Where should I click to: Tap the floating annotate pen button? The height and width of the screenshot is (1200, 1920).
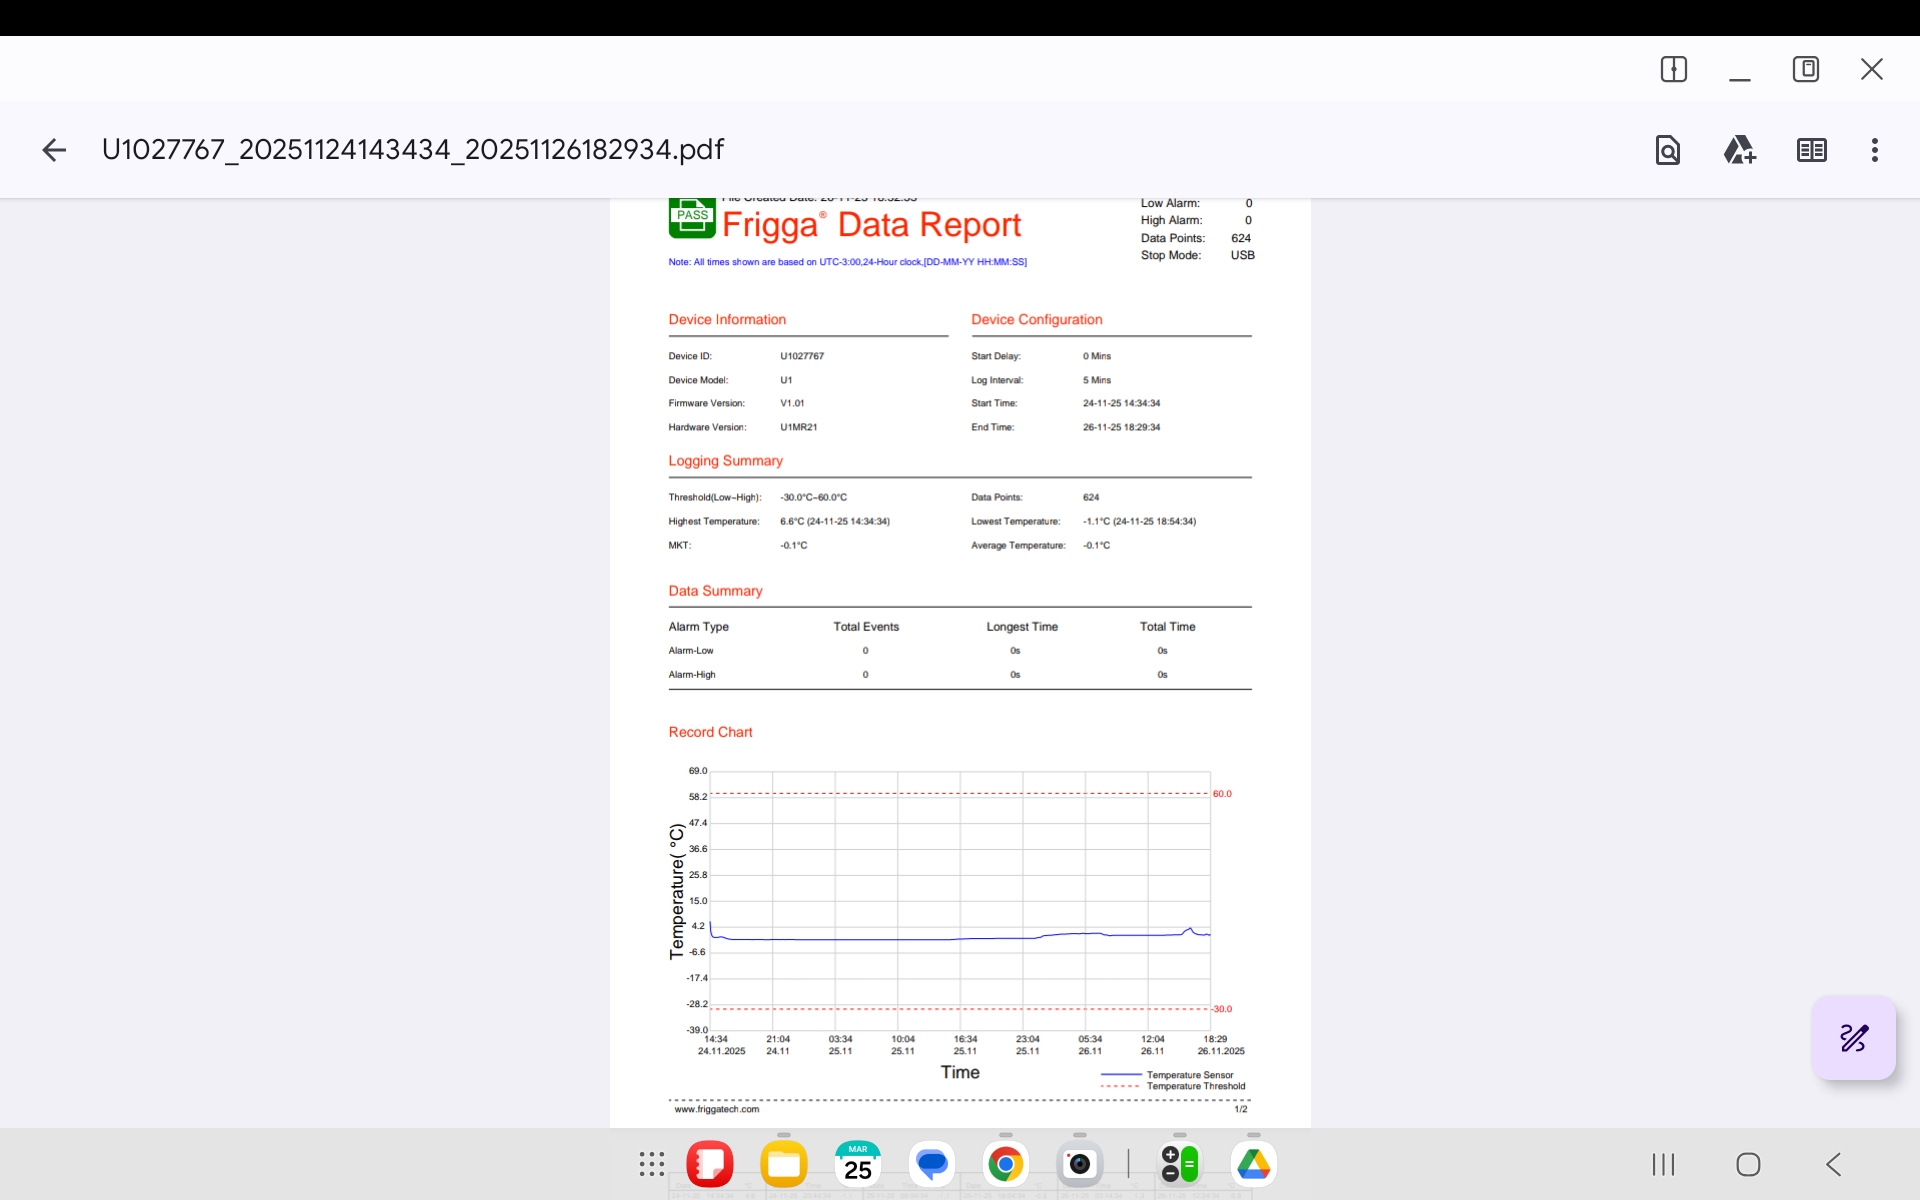[1853, 1038]
